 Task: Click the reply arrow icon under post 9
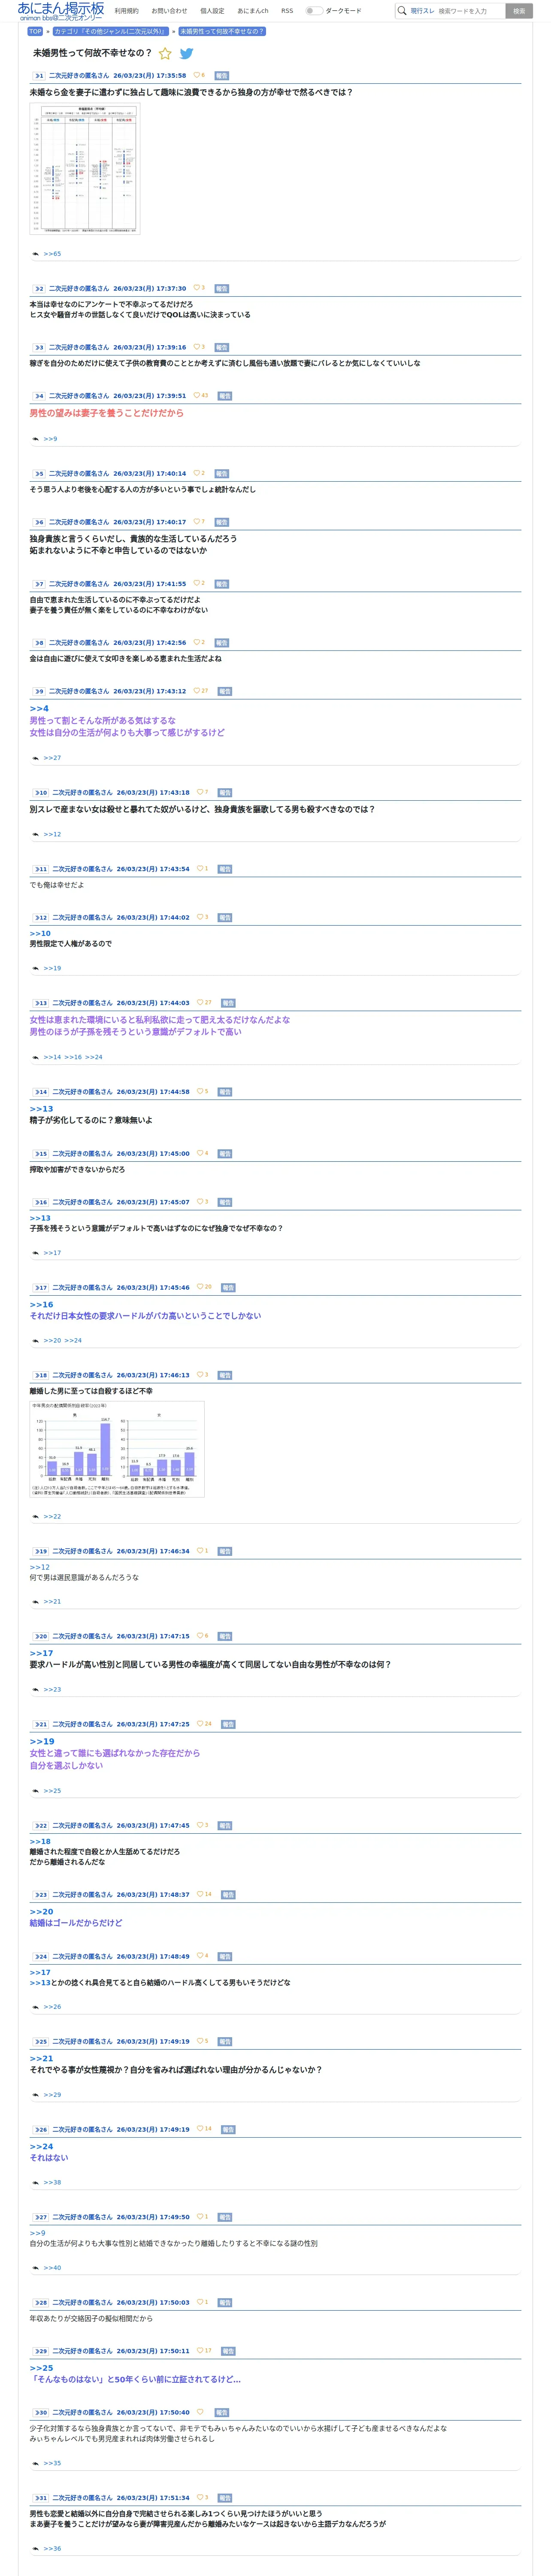(36, 758)
